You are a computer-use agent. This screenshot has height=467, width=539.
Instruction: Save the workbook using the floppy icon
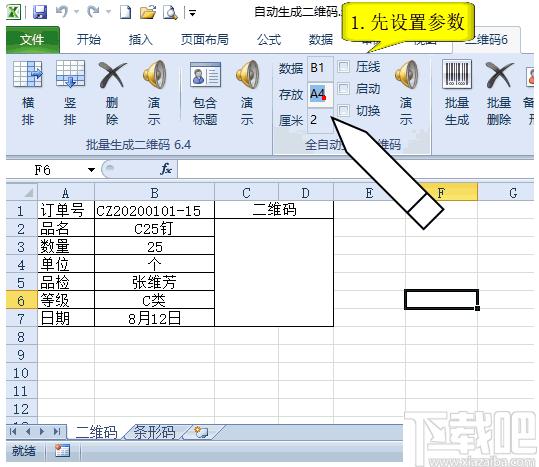point(40,12)
